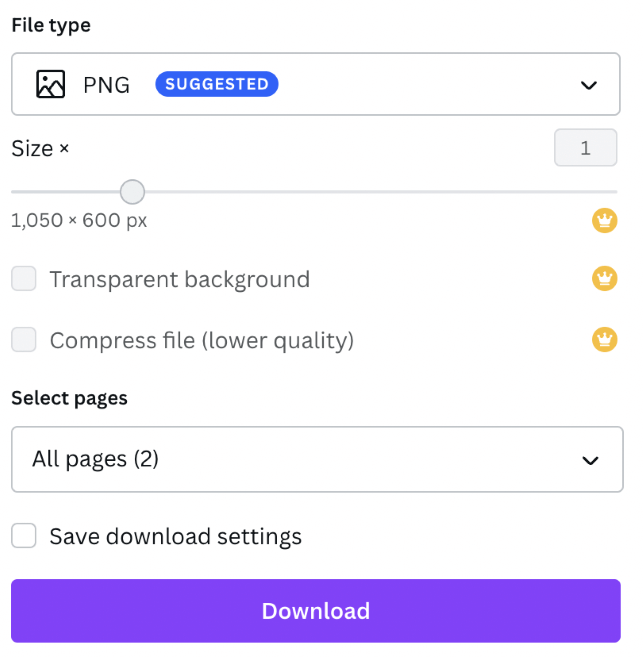The width and height of the screenshot is (643, 657).
Task: Click the Size multiplier input field
Action: [586, 147]
